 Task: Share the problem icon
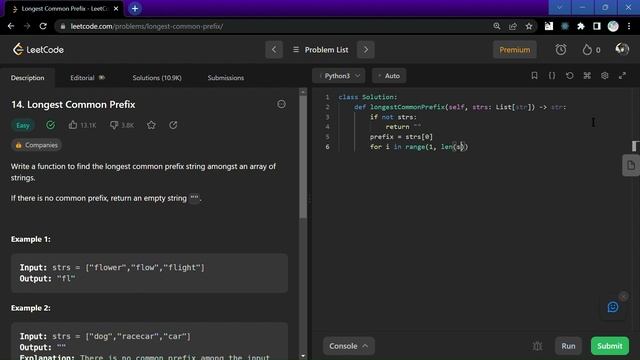173,125
